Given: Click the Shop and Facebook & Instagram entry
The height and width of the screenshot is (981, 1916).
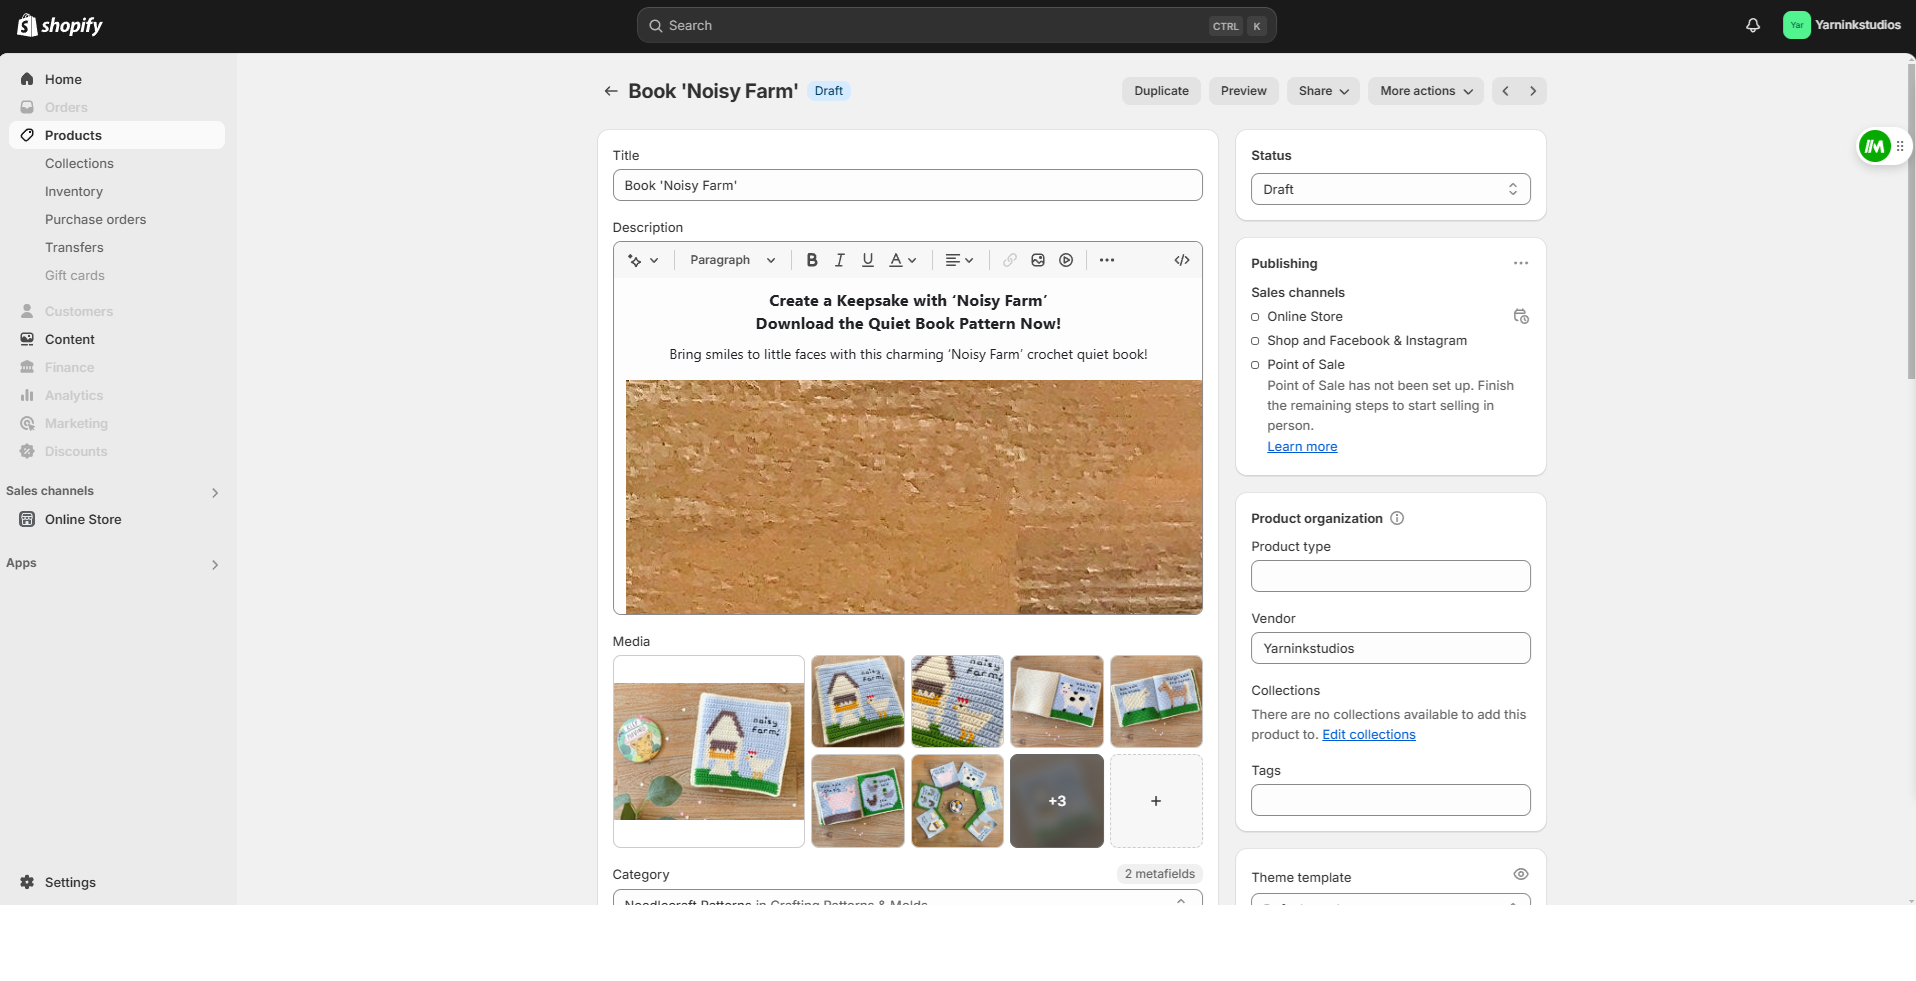Looking at the screenshot, I should click(1367, 341).
